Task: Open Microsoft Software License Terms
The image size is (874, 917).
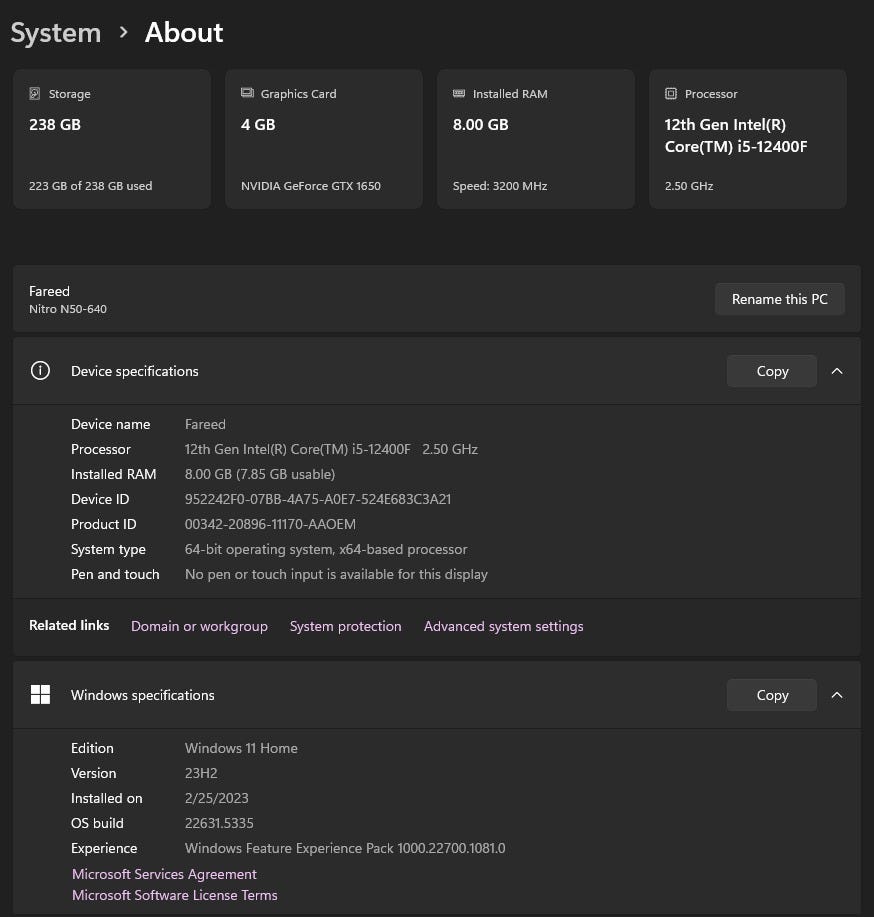Action: (x=175, y=895)
